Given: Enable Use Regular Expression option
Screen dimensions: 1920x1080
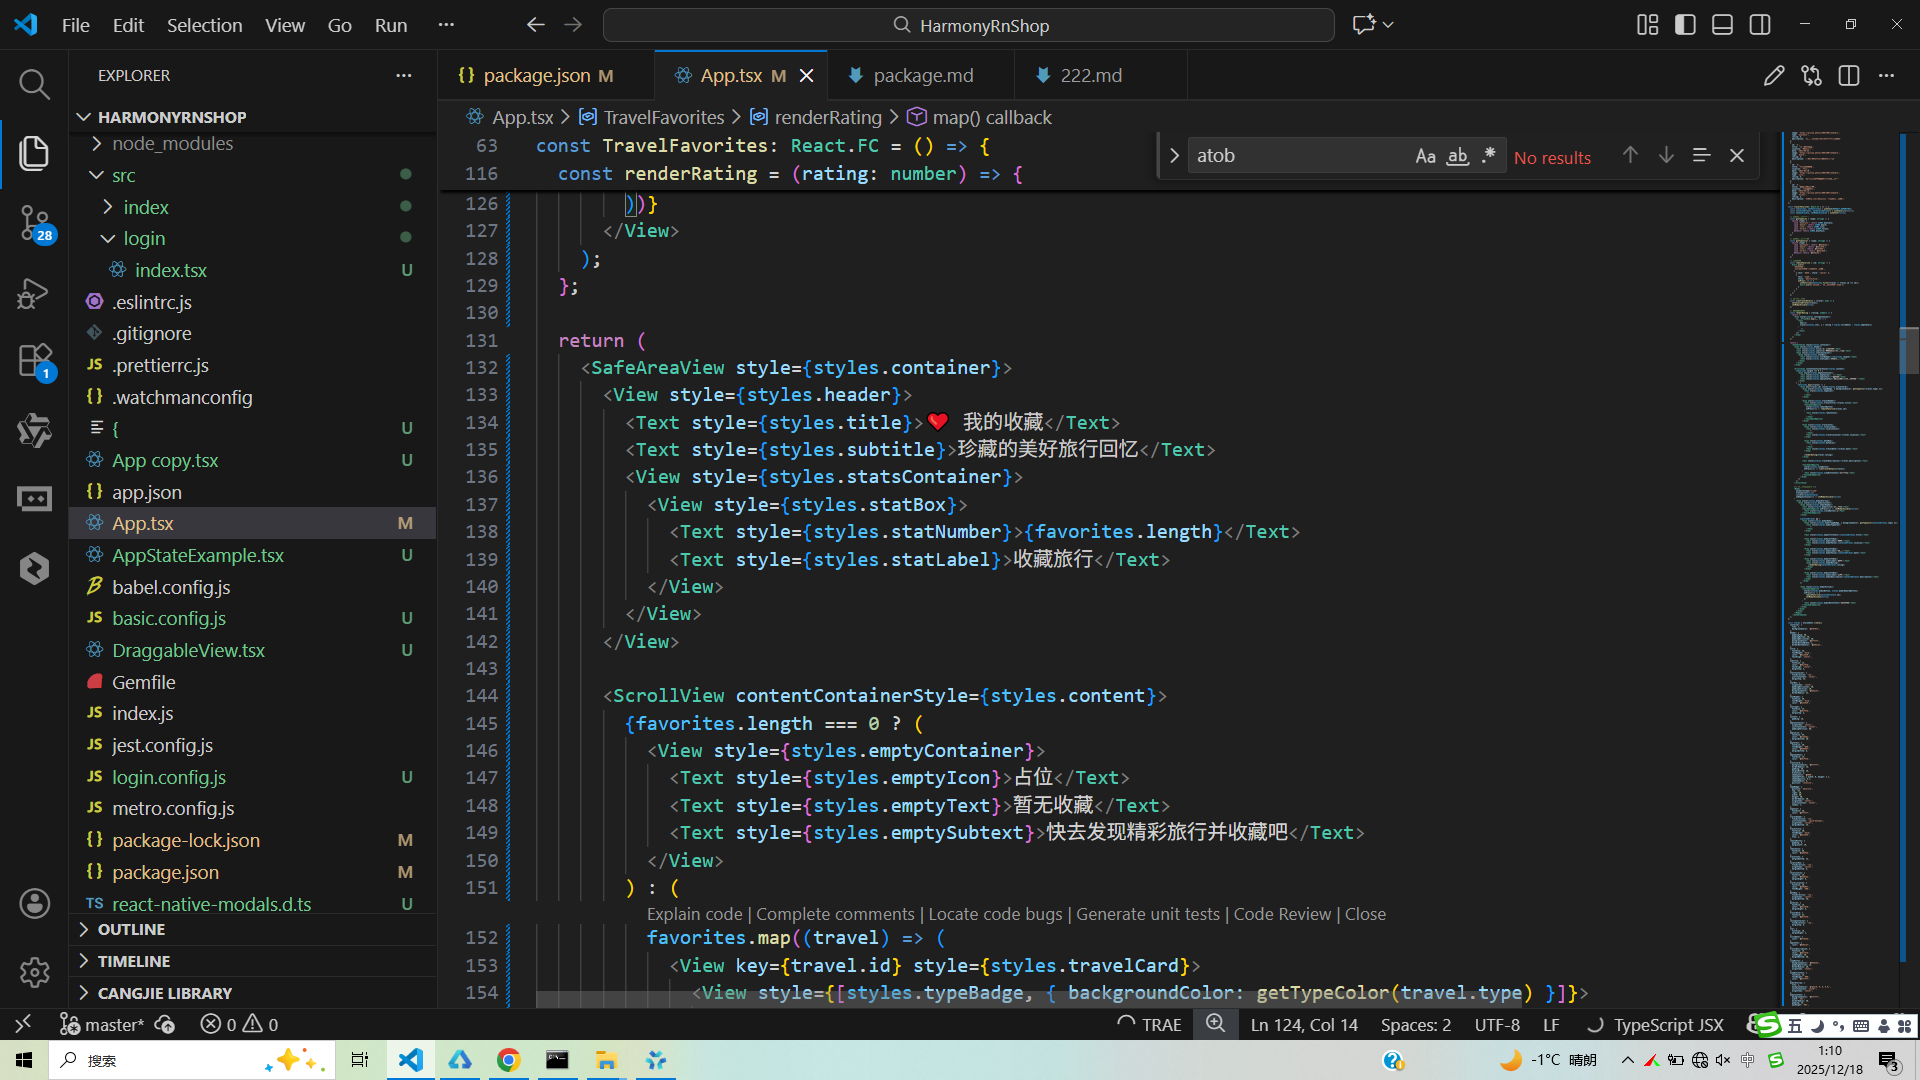Looking at the screenshot, I should coord(1489,156).
